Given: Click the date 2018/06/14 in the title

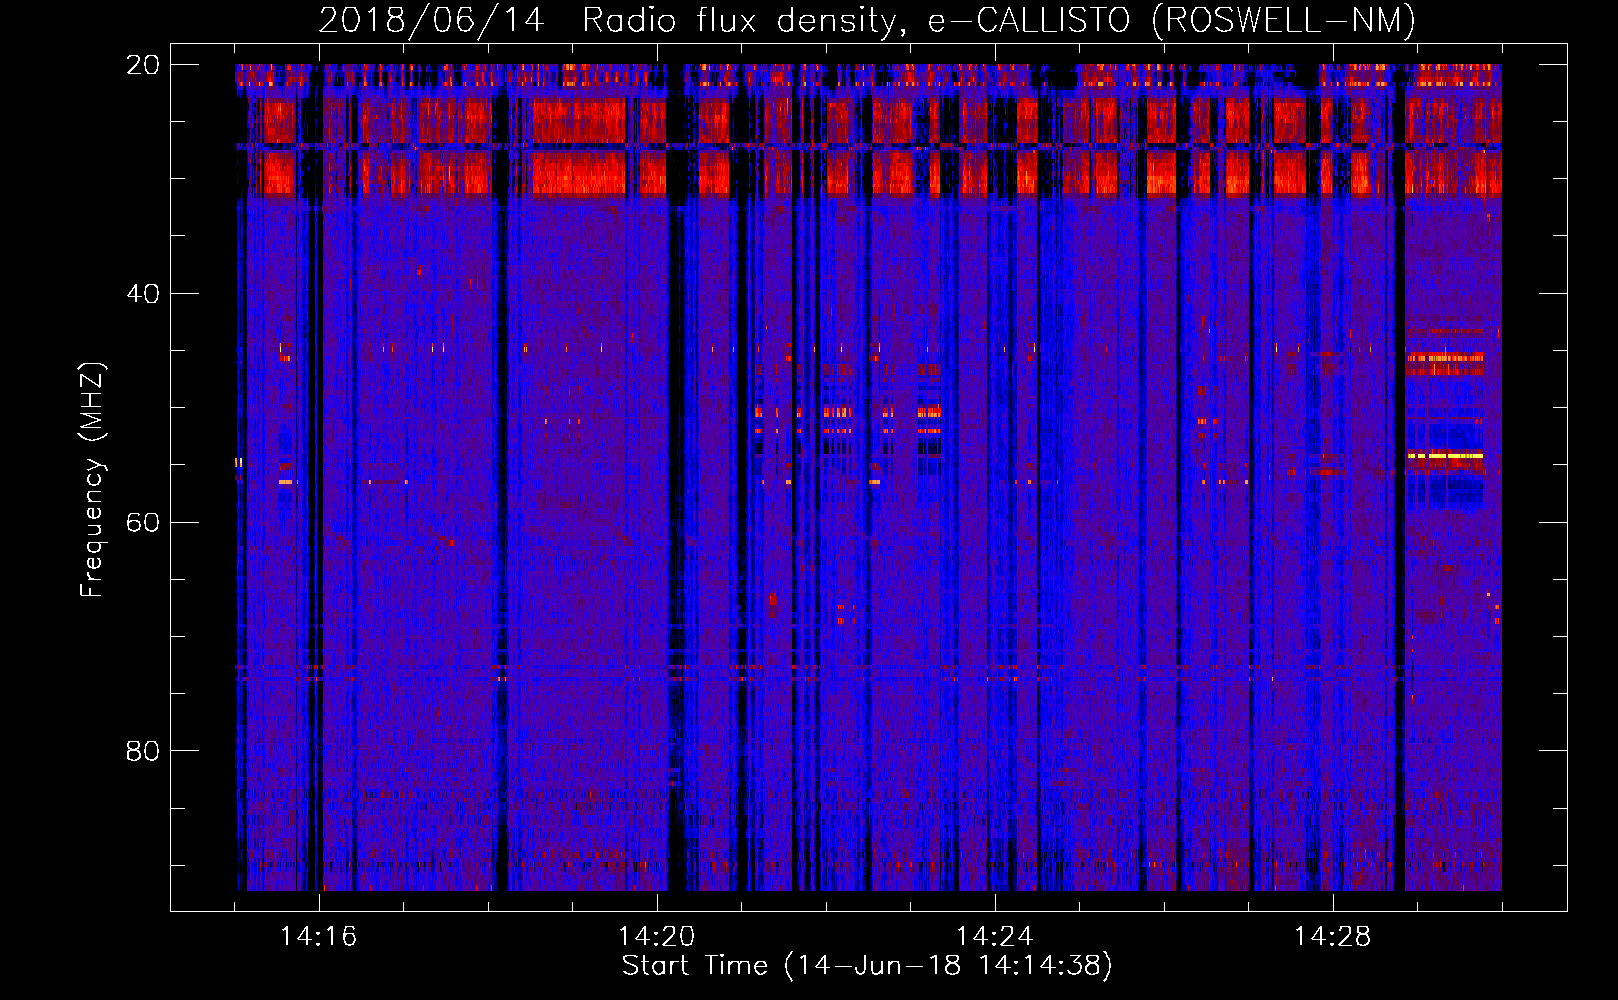Looking at the screenshot, I should click(431, 21).
